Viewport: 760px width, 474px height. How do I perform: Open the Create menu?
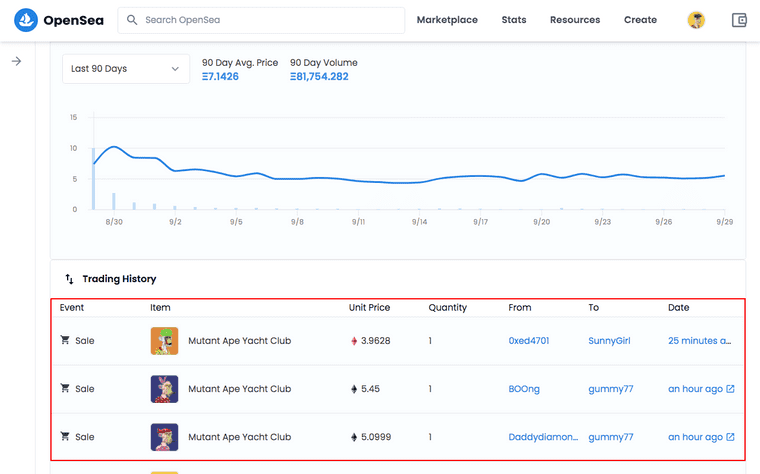pyautogui.click(x=640, y=20)
